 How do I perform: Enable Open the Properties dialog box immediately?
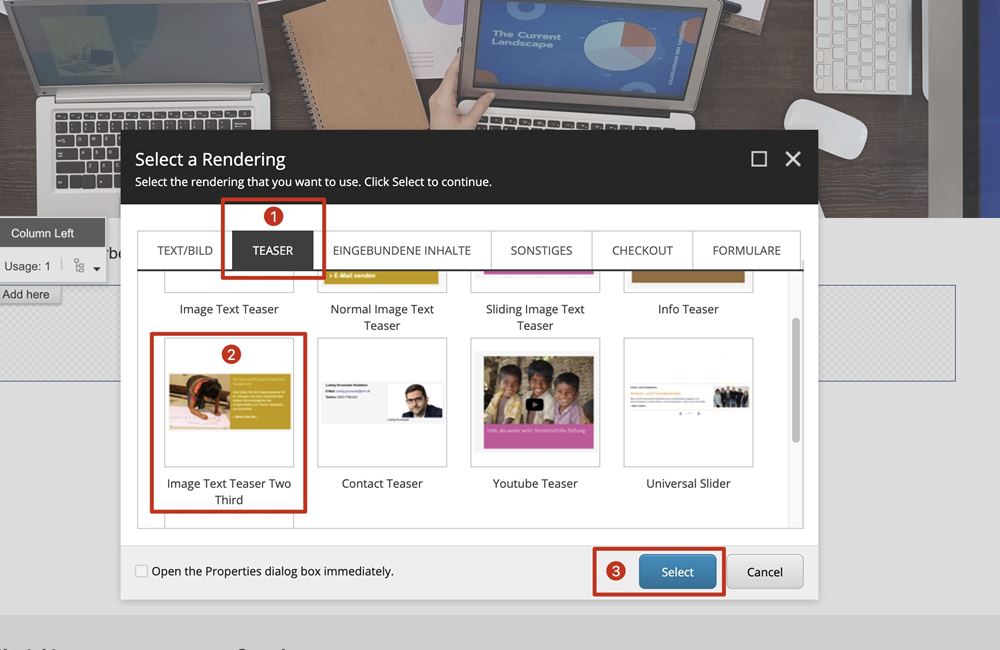coord(141,571)
